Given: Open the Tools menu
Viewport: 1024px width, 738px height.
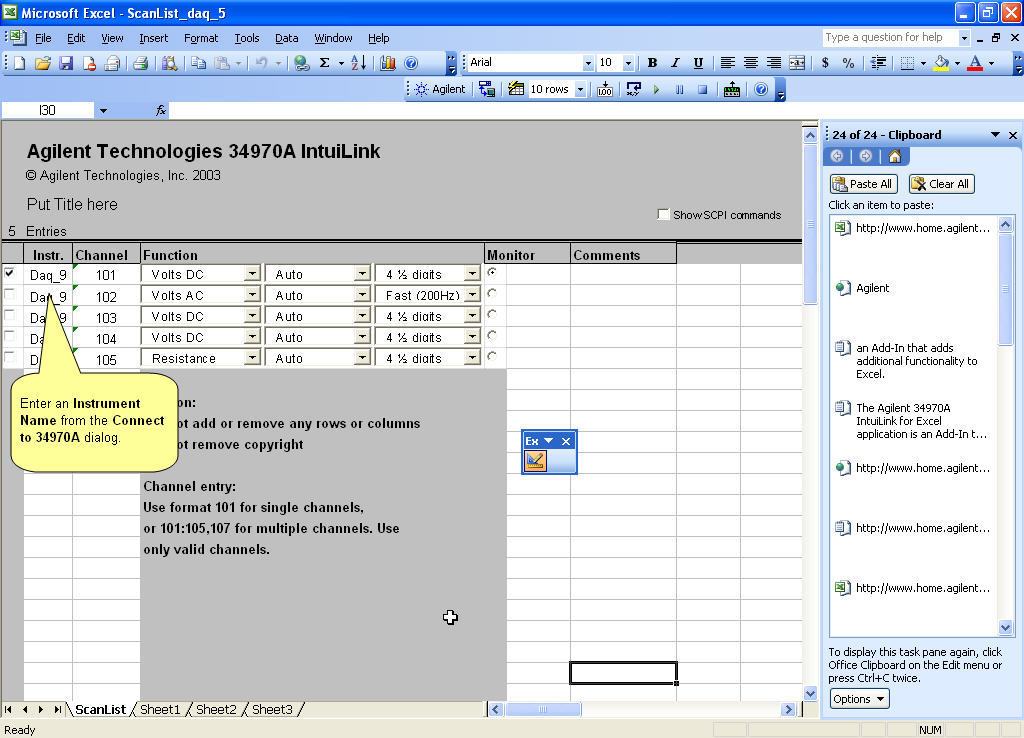Looking at the screenshot, I should [x=247, y=38].
